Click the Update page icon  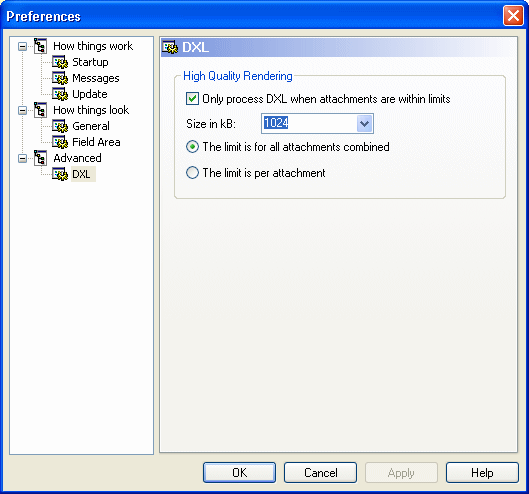60,94
